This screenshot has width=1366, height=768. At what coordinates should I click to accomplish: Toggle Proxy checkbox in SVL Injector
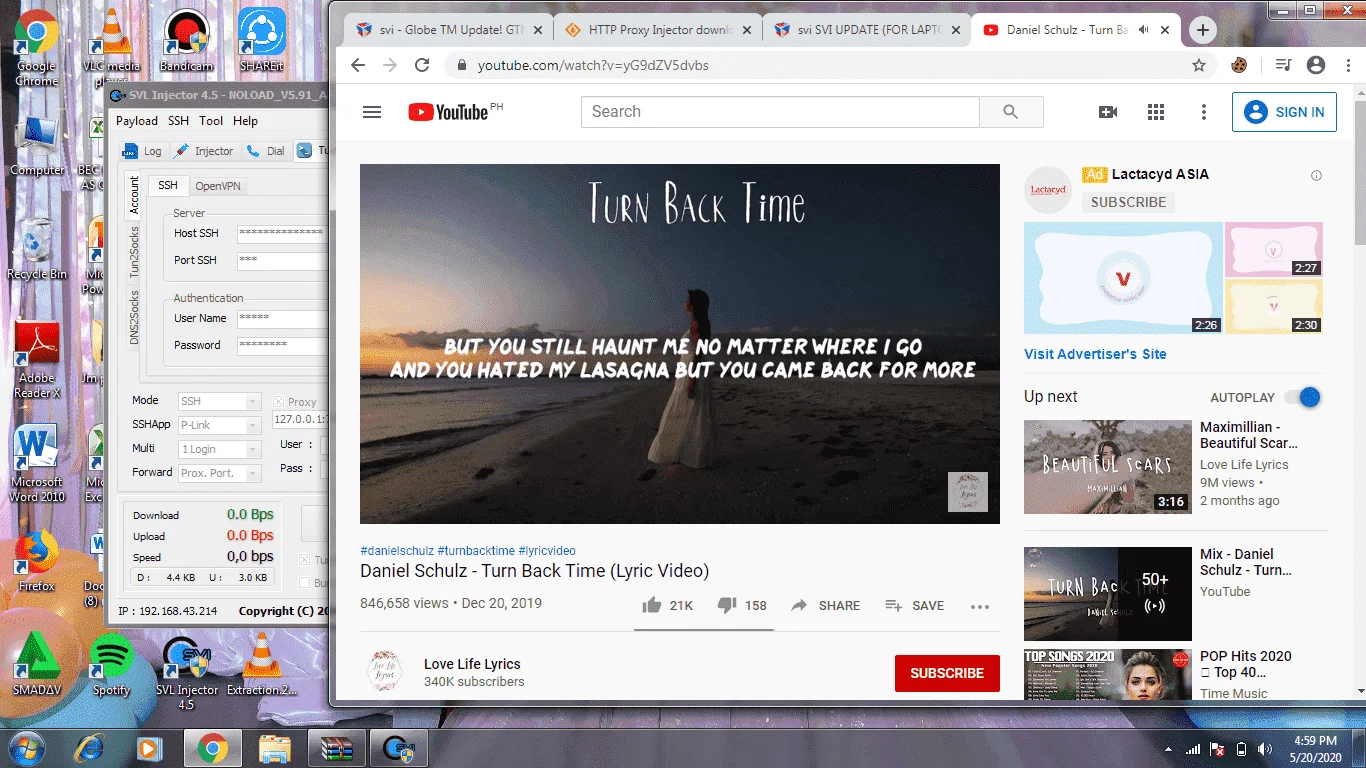[x=279, y=402]
